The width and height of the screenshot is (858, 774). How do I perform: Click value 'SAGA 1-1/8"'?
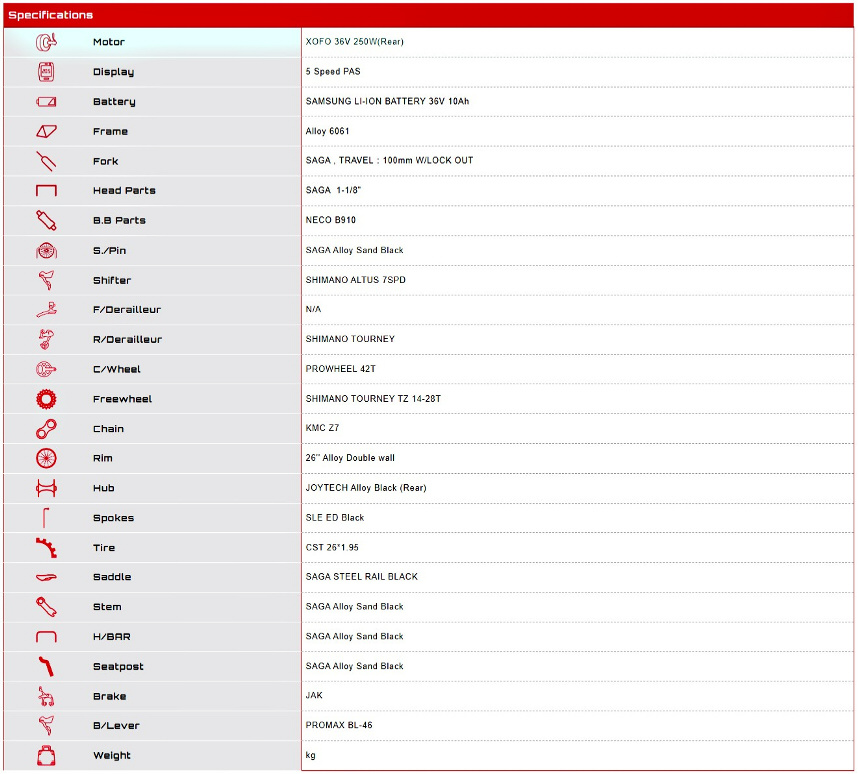[333, 190]
